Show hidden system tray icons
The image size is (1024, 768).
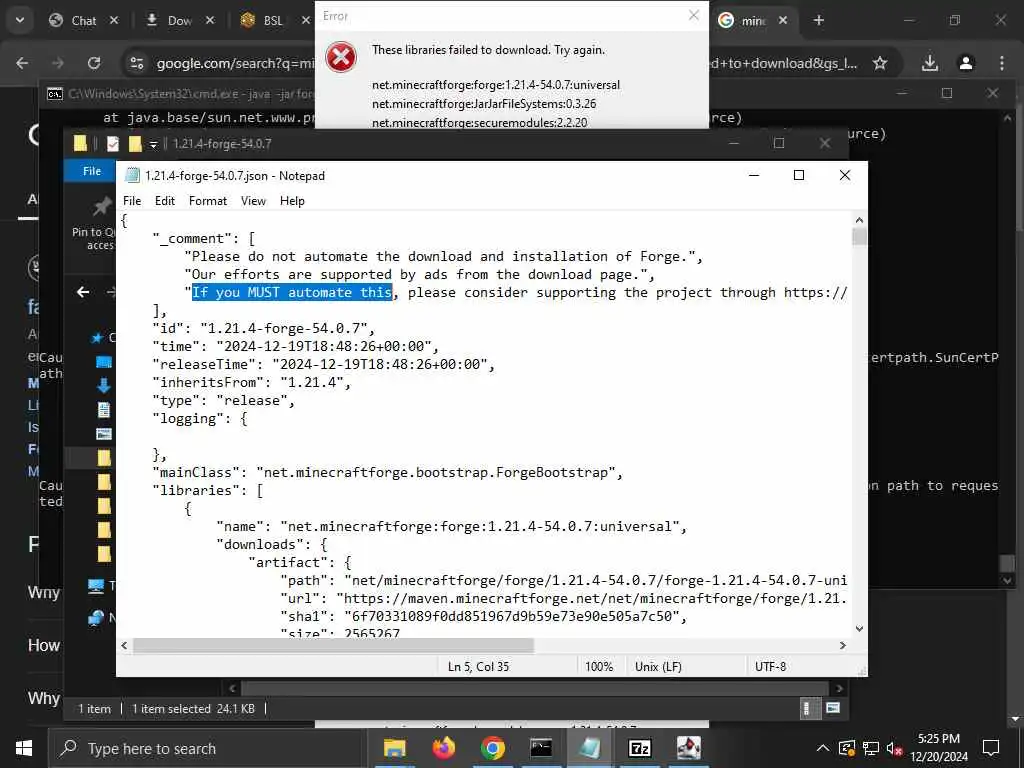(x=823, y=748)
